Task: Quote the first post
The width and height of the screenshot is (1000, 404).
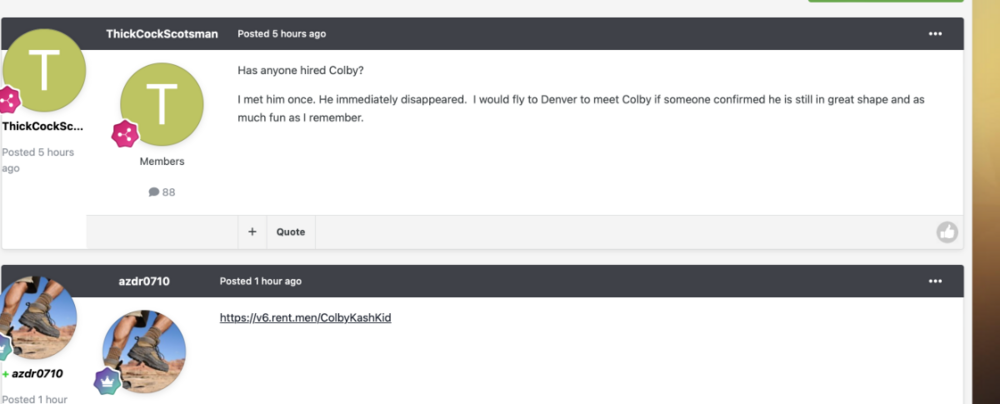Action: pos(290,232)
